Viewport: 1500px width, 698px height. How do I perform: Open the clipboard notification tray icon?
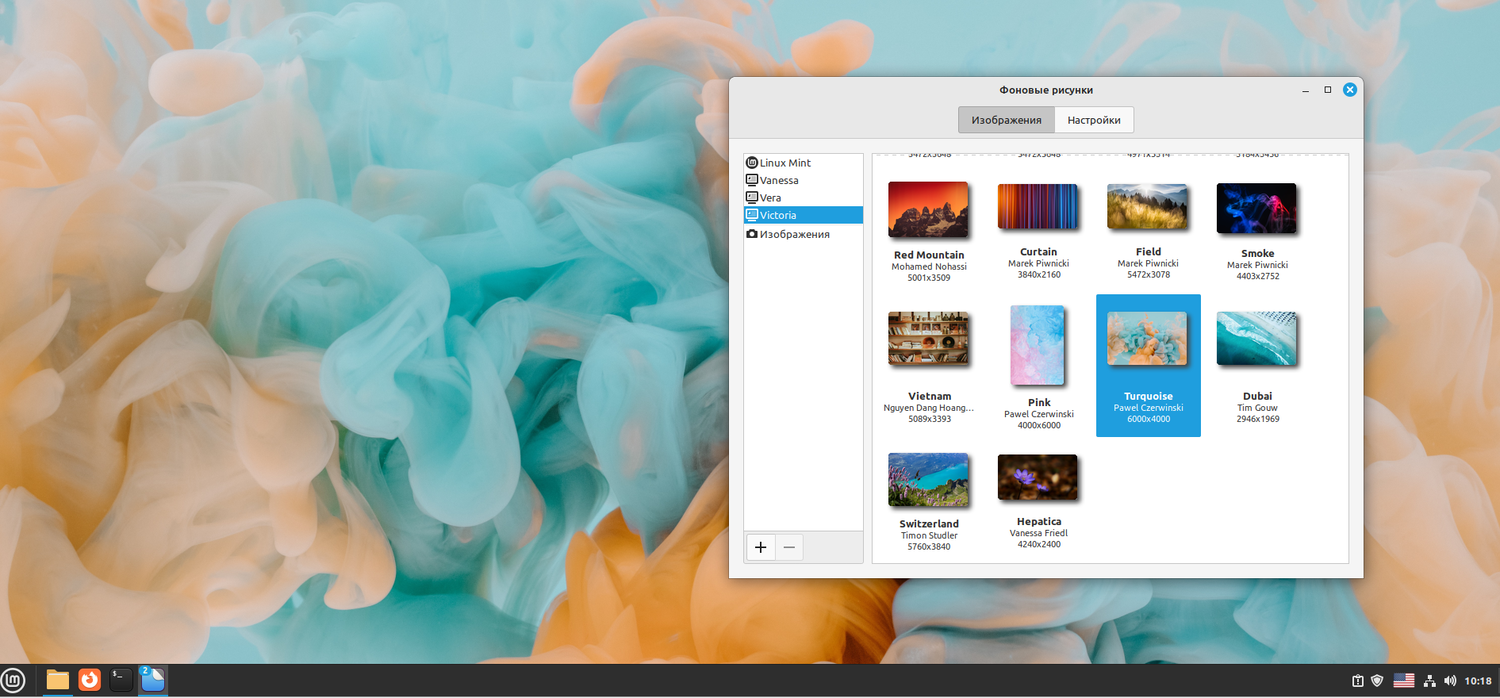pyautogui.click(x=1358, y=681)
